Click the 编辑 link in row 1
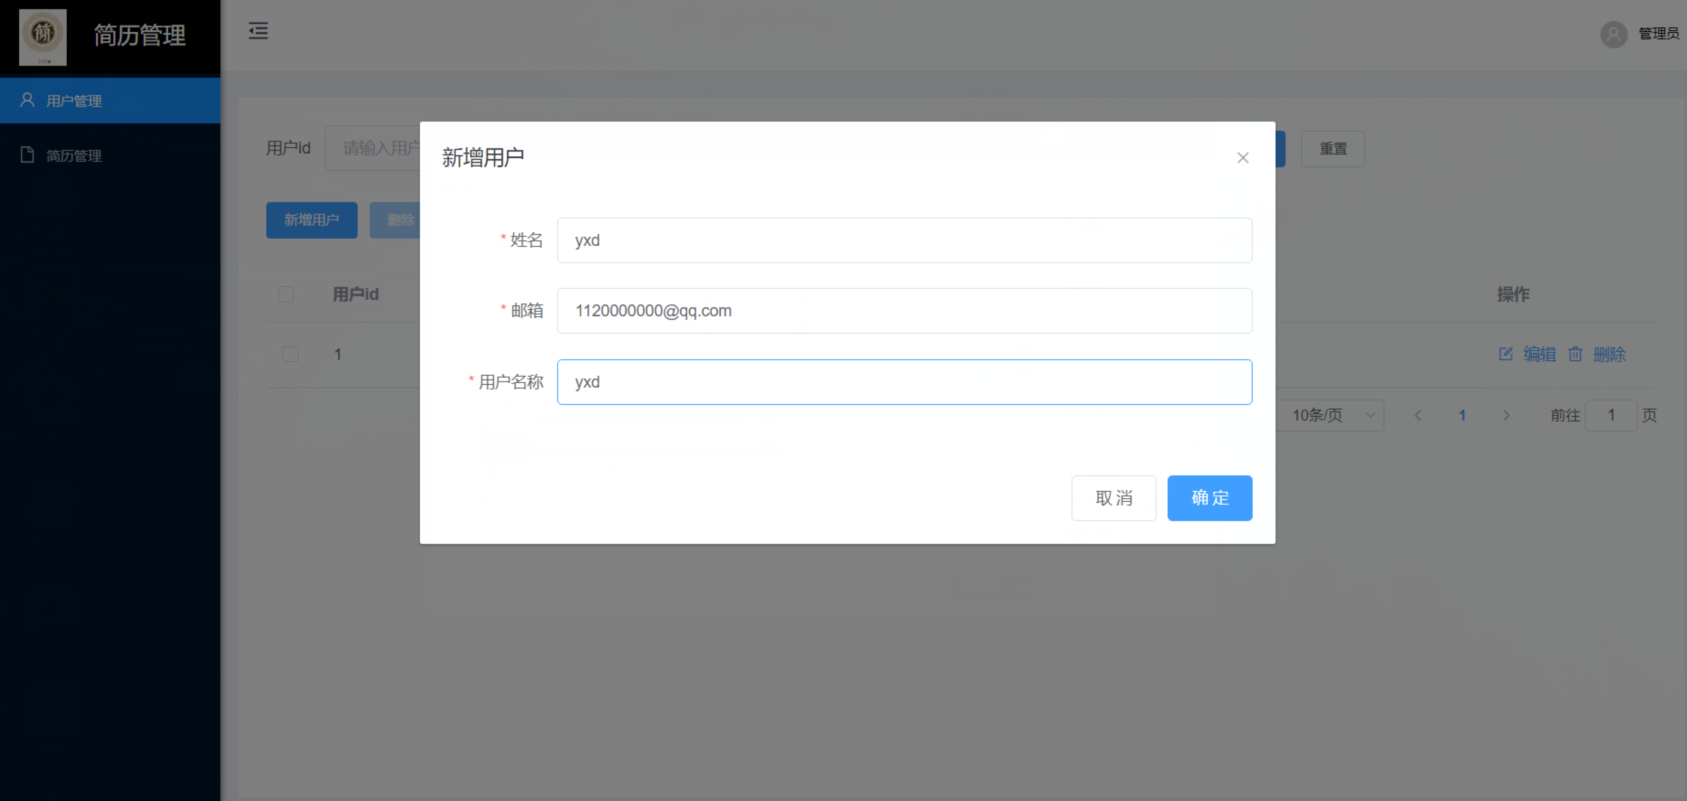Screen dimensions: 1687x801 click(x=1540, y=354)
